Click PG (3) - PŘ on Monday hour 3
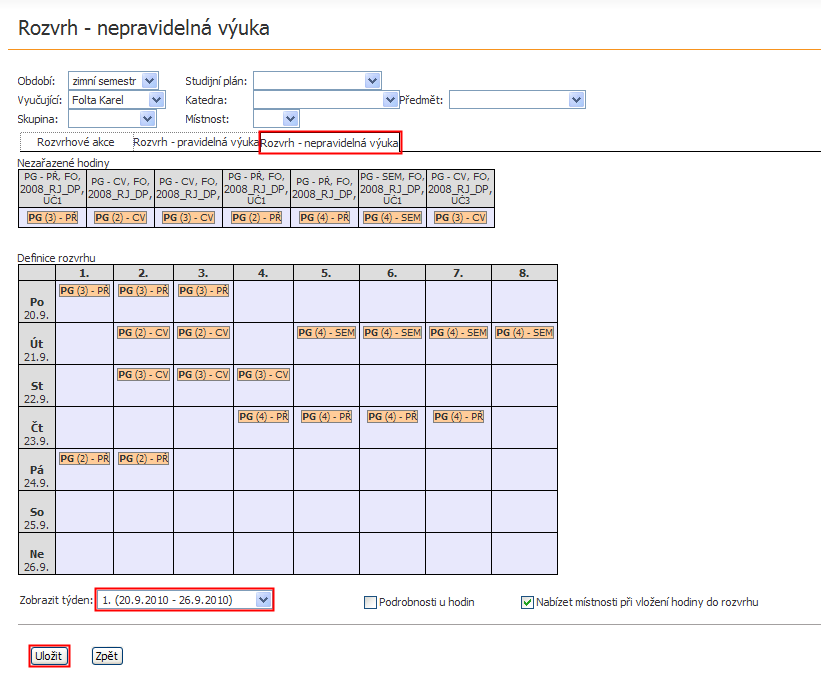The width and height of the screenshot is (821, 680). point(204,291)
